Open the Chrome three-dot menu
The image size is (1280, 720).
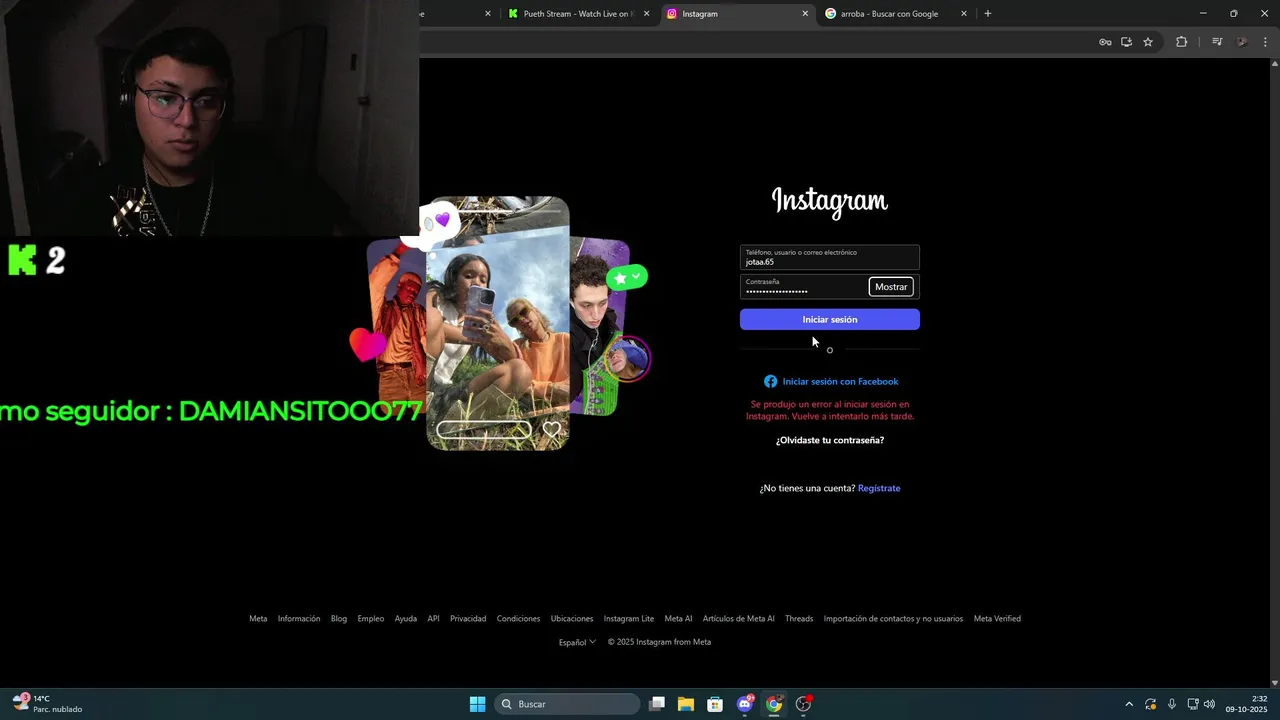click(1266, 42)
